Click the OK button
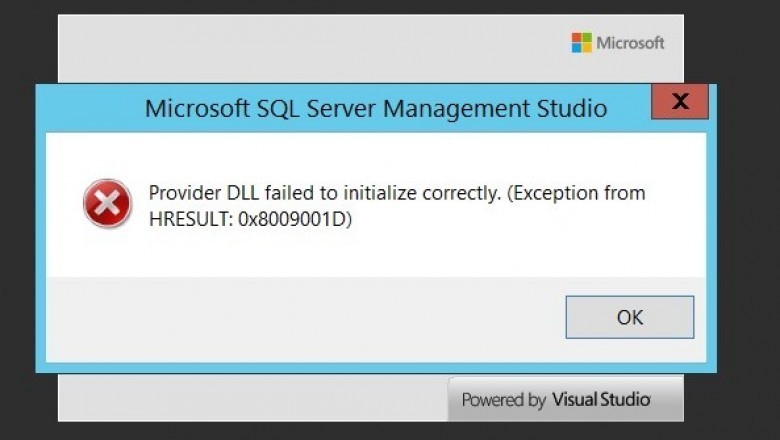 pyautogui.click(x=629, y=317)
